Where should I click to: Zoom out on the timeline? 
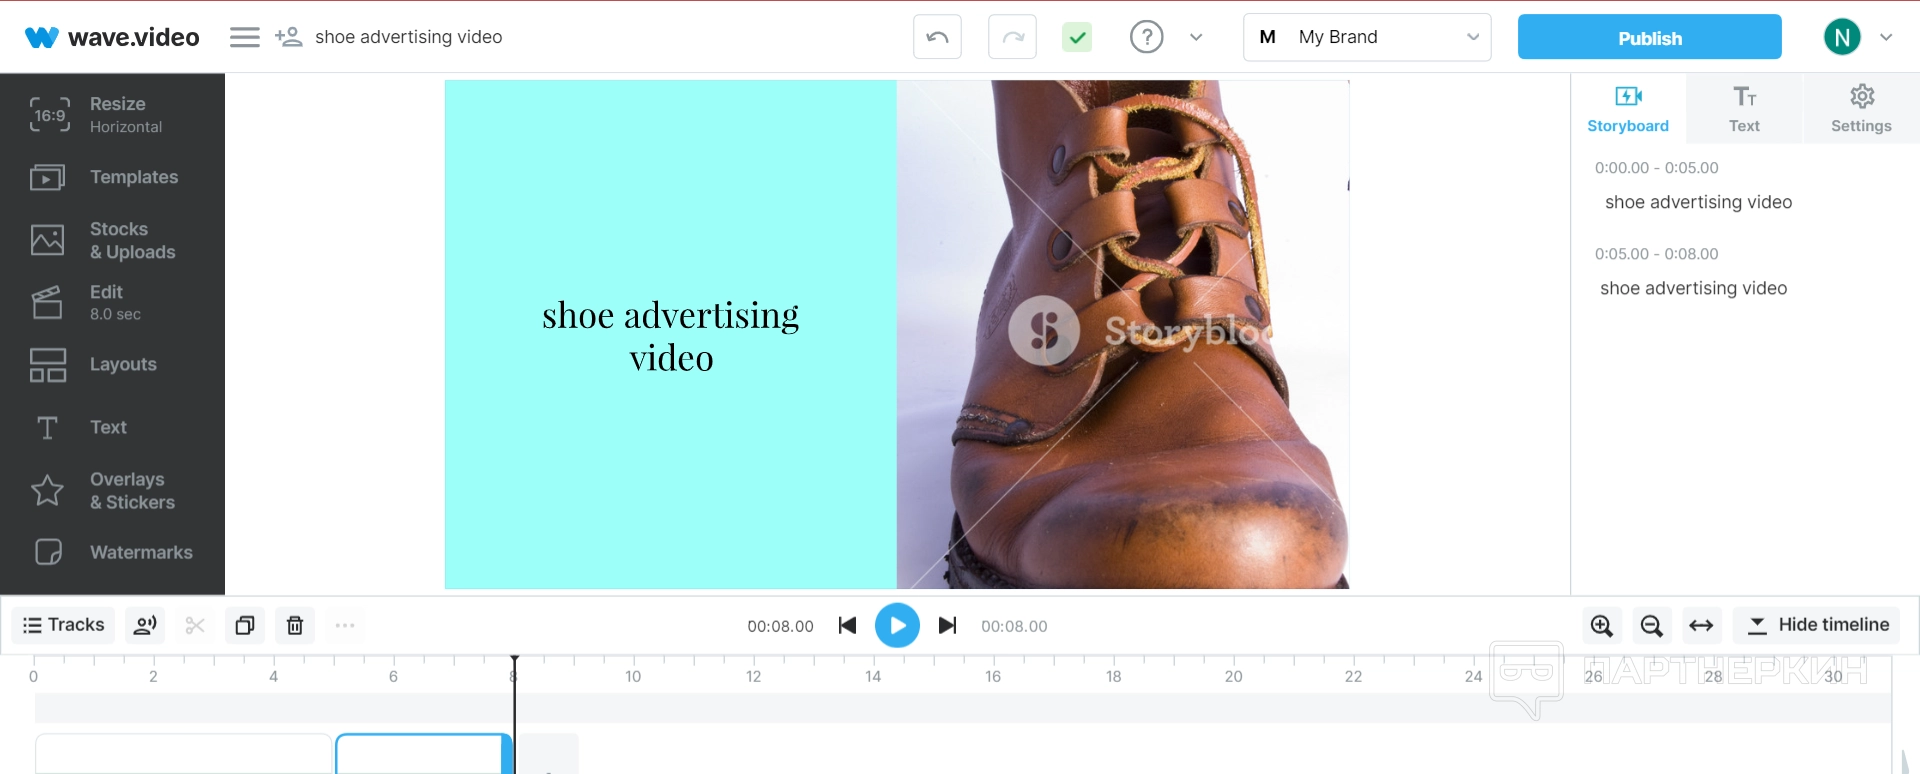click(1651, 626)
